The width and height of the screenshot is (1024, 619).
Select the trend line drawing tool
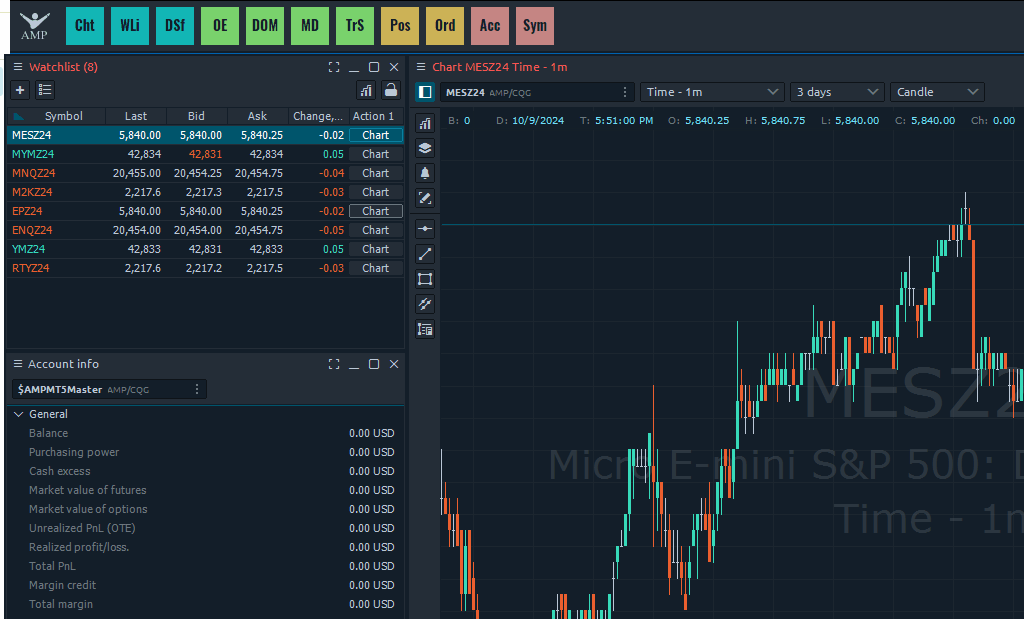[425, 254]
